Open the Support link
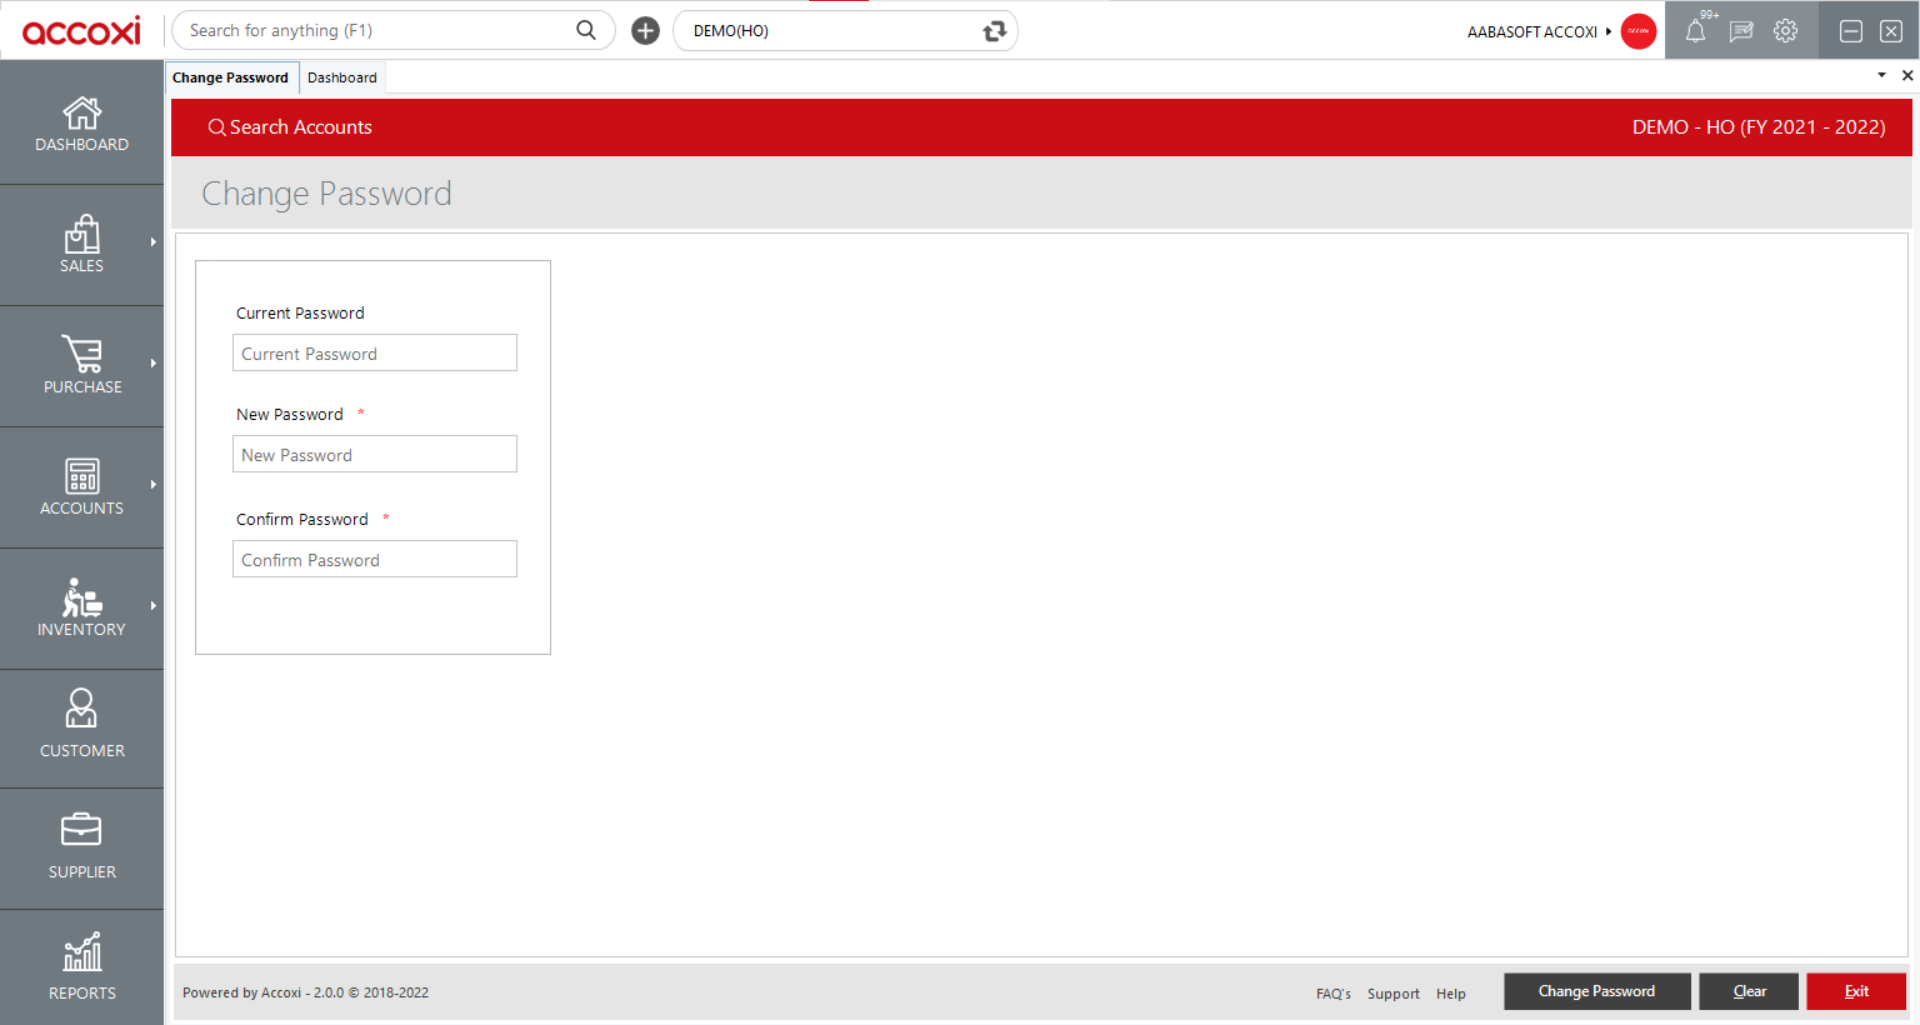 pyautogui.click(x=1393, y=993)
